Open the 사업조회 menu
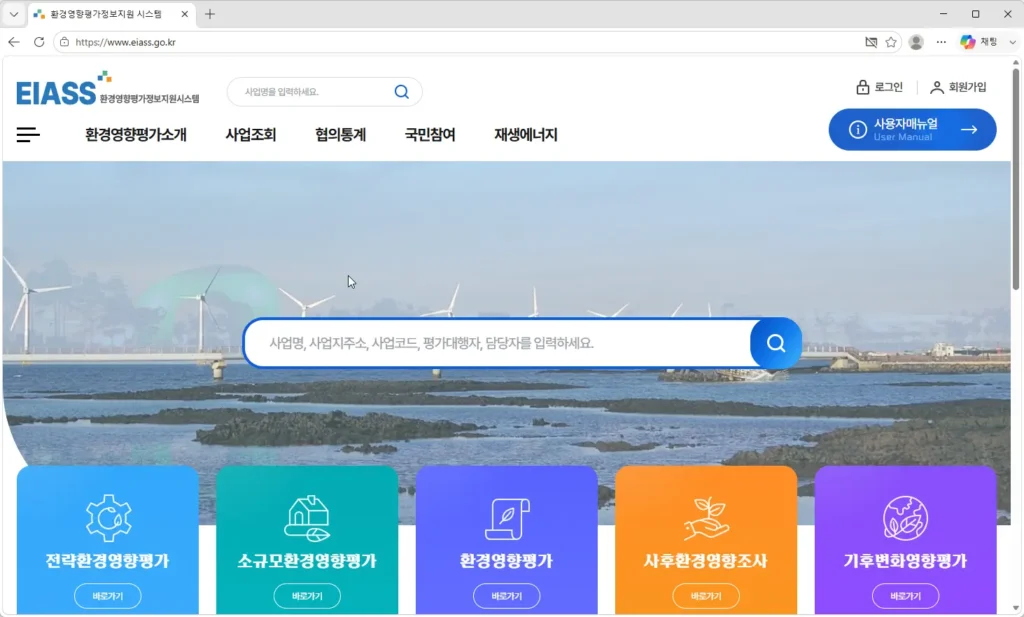 251,134
